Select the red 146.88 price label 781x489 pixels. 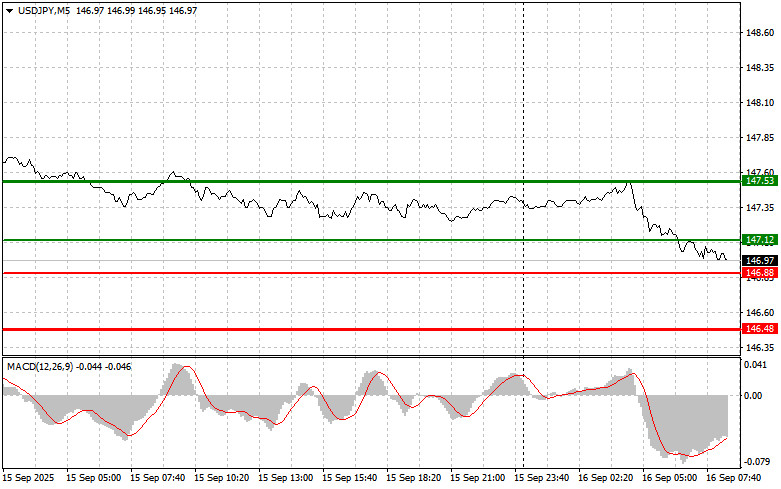click(x=759, y=273)
